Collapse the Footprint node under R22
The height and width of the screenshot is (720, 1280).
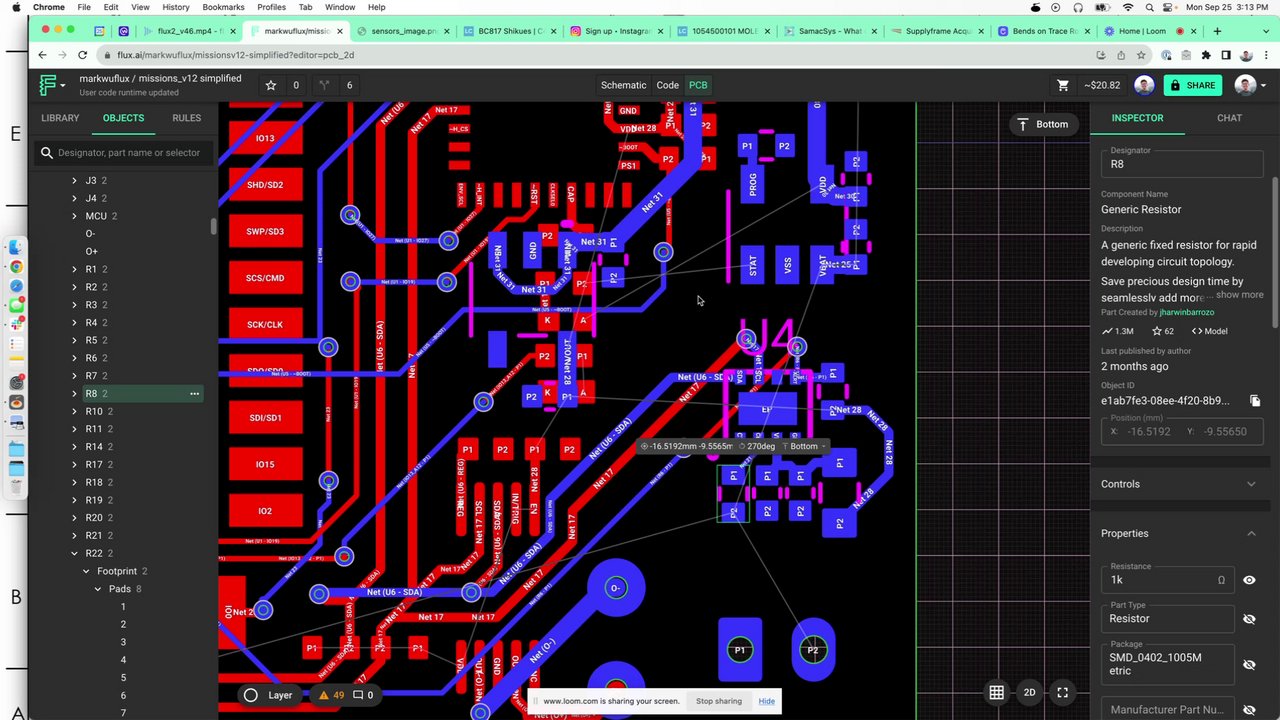pyautogui.click(x=86, y=571)
